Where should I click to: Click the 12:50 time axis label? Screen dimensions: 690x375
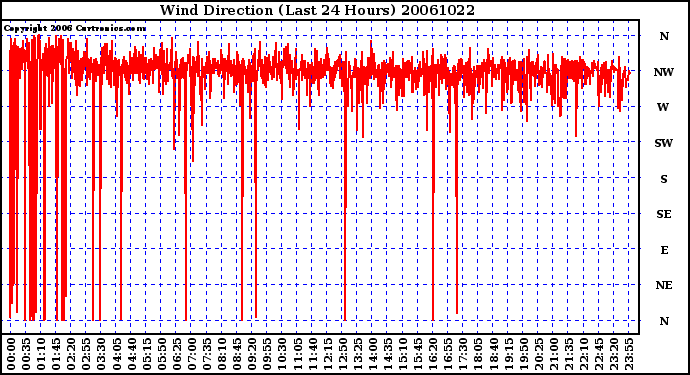[343, 353]
